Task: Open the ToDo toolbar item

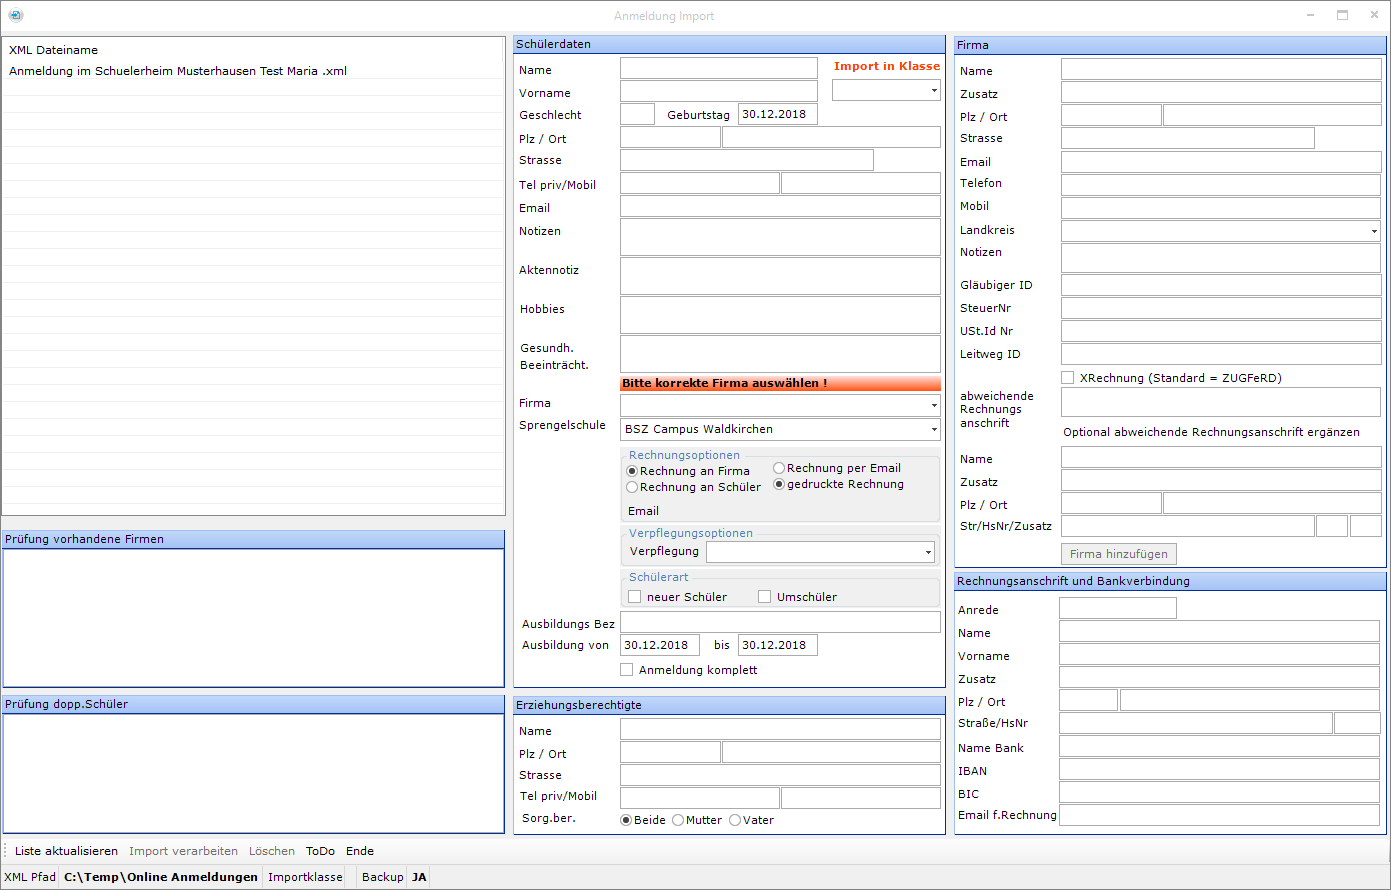Action: tap(320, 851)
